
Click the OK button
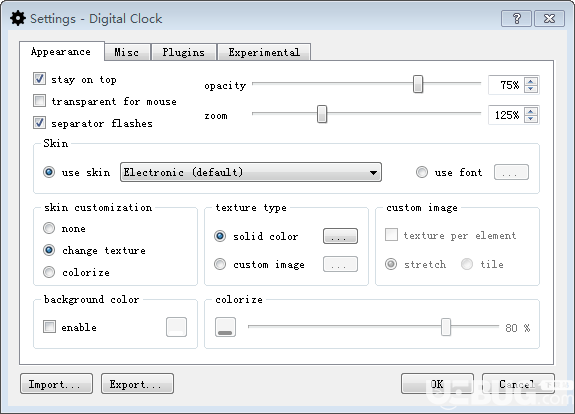(437, 384)
